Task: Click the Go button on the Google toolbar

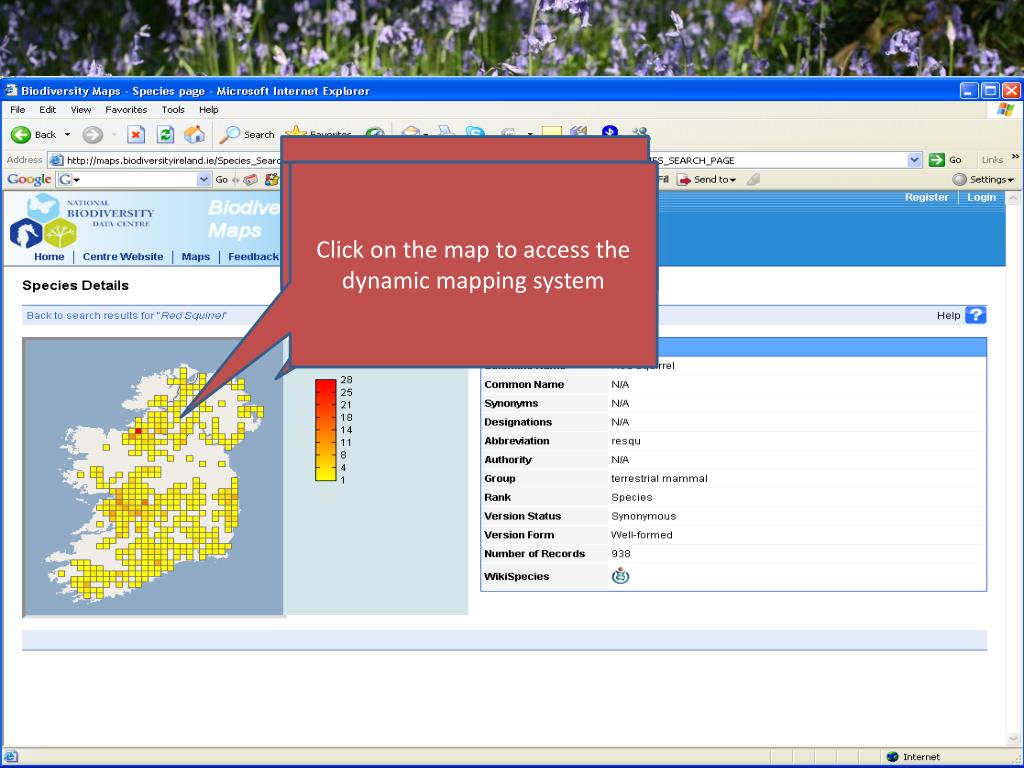Action: tap(222, 179)
